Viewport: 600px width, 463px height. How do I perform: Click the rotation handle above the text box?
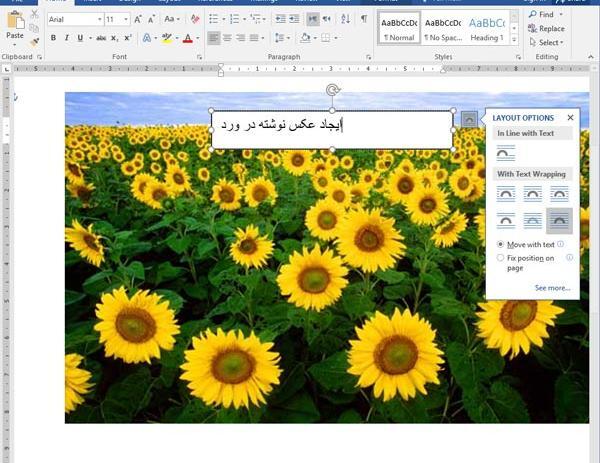point(332,90)
